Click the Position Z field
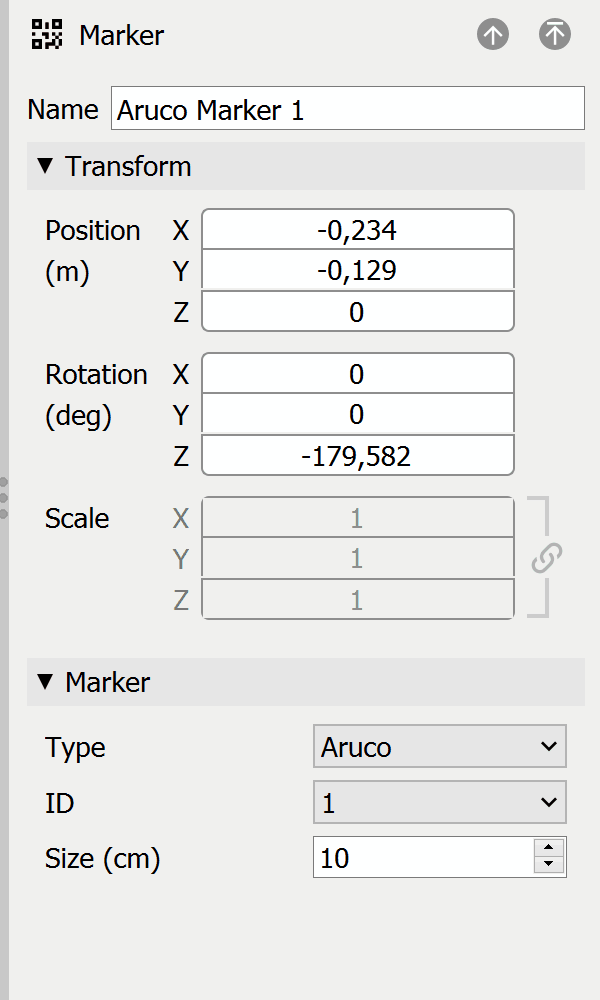The width and height of the screenshot is (600, 1000). pos(357,313)
